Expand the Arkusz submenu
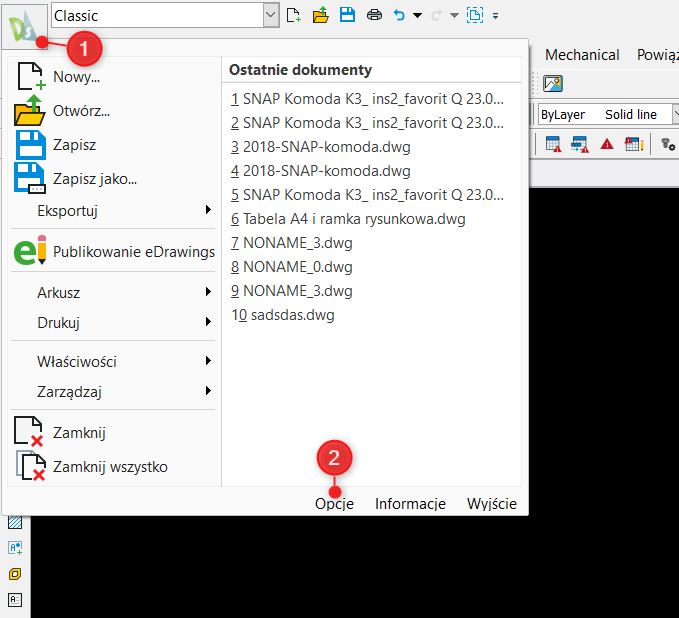The height and width of the screenshot is (618, 679). click(113, 292)
